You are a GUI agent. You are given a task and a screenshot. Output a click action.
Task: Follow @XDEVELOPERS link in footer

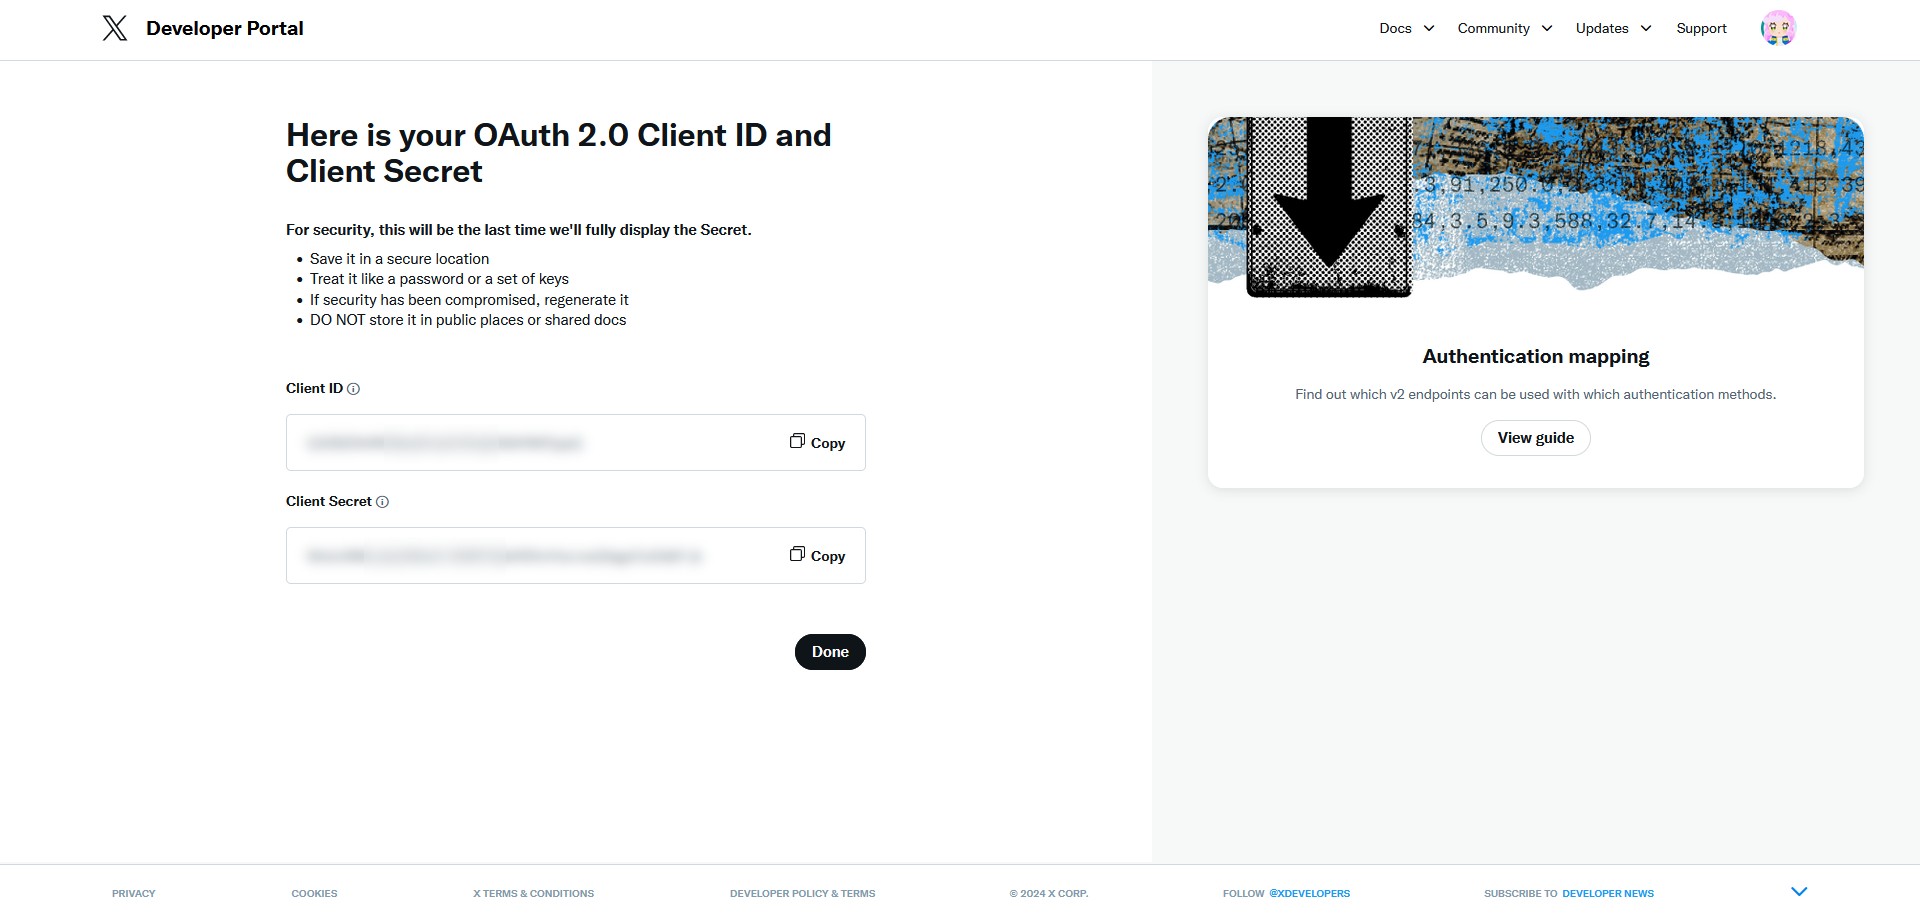[x=1309, y=893]
